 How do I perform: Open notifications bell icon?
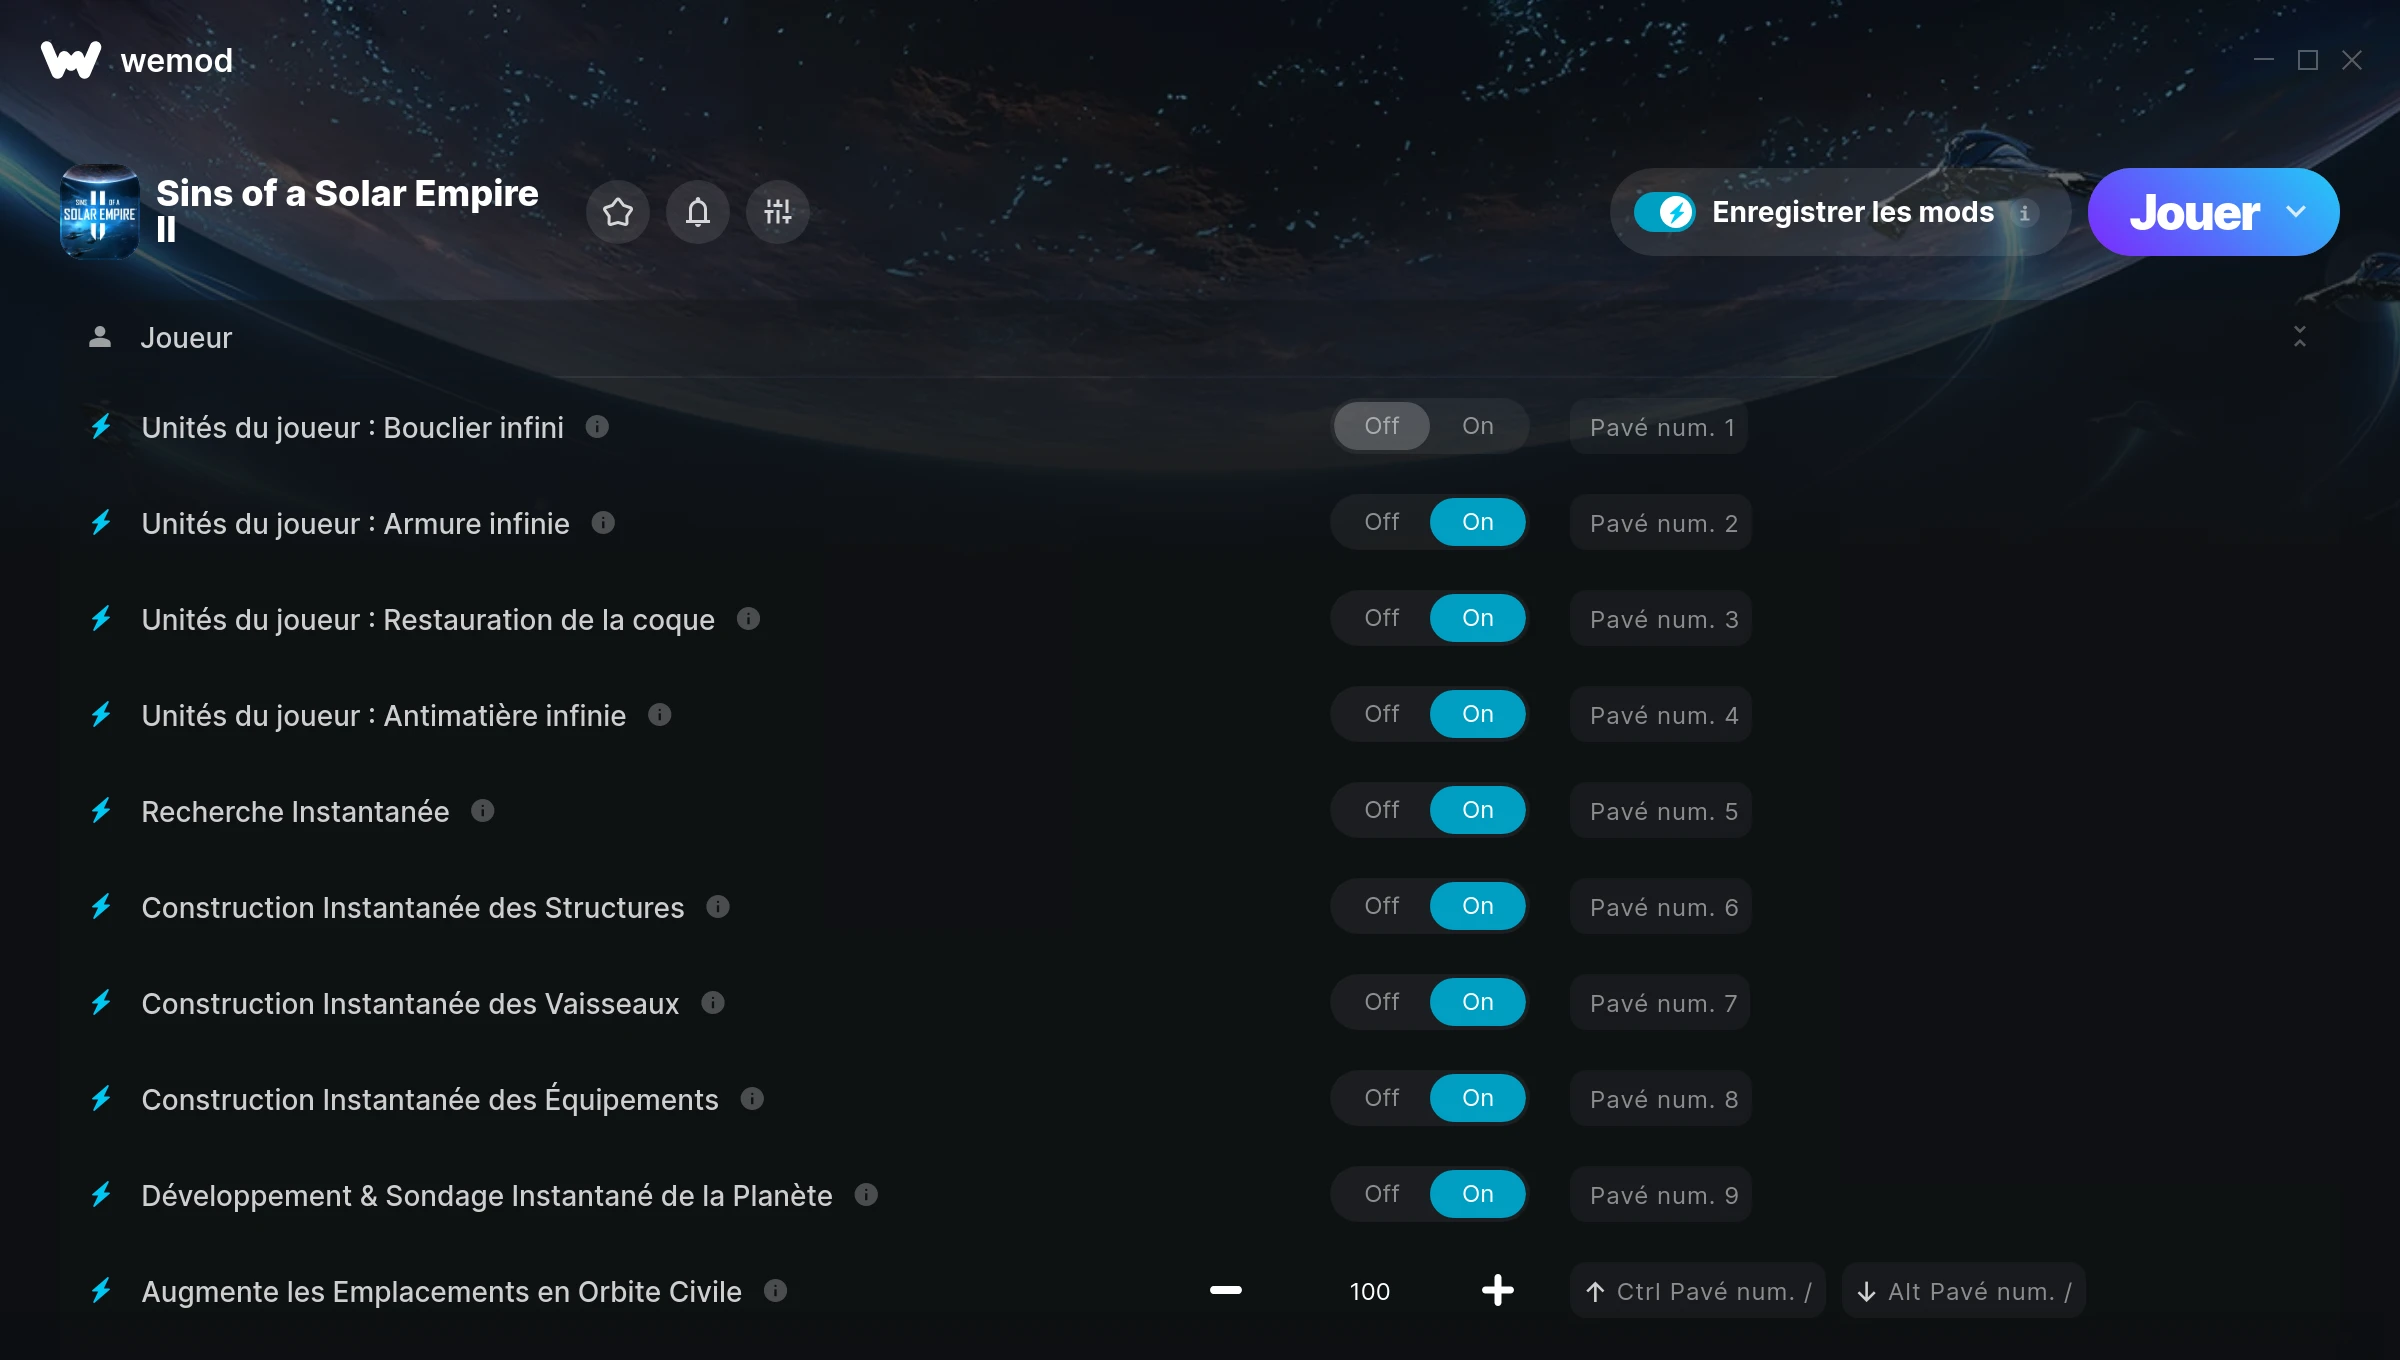(x=698, y=212)
